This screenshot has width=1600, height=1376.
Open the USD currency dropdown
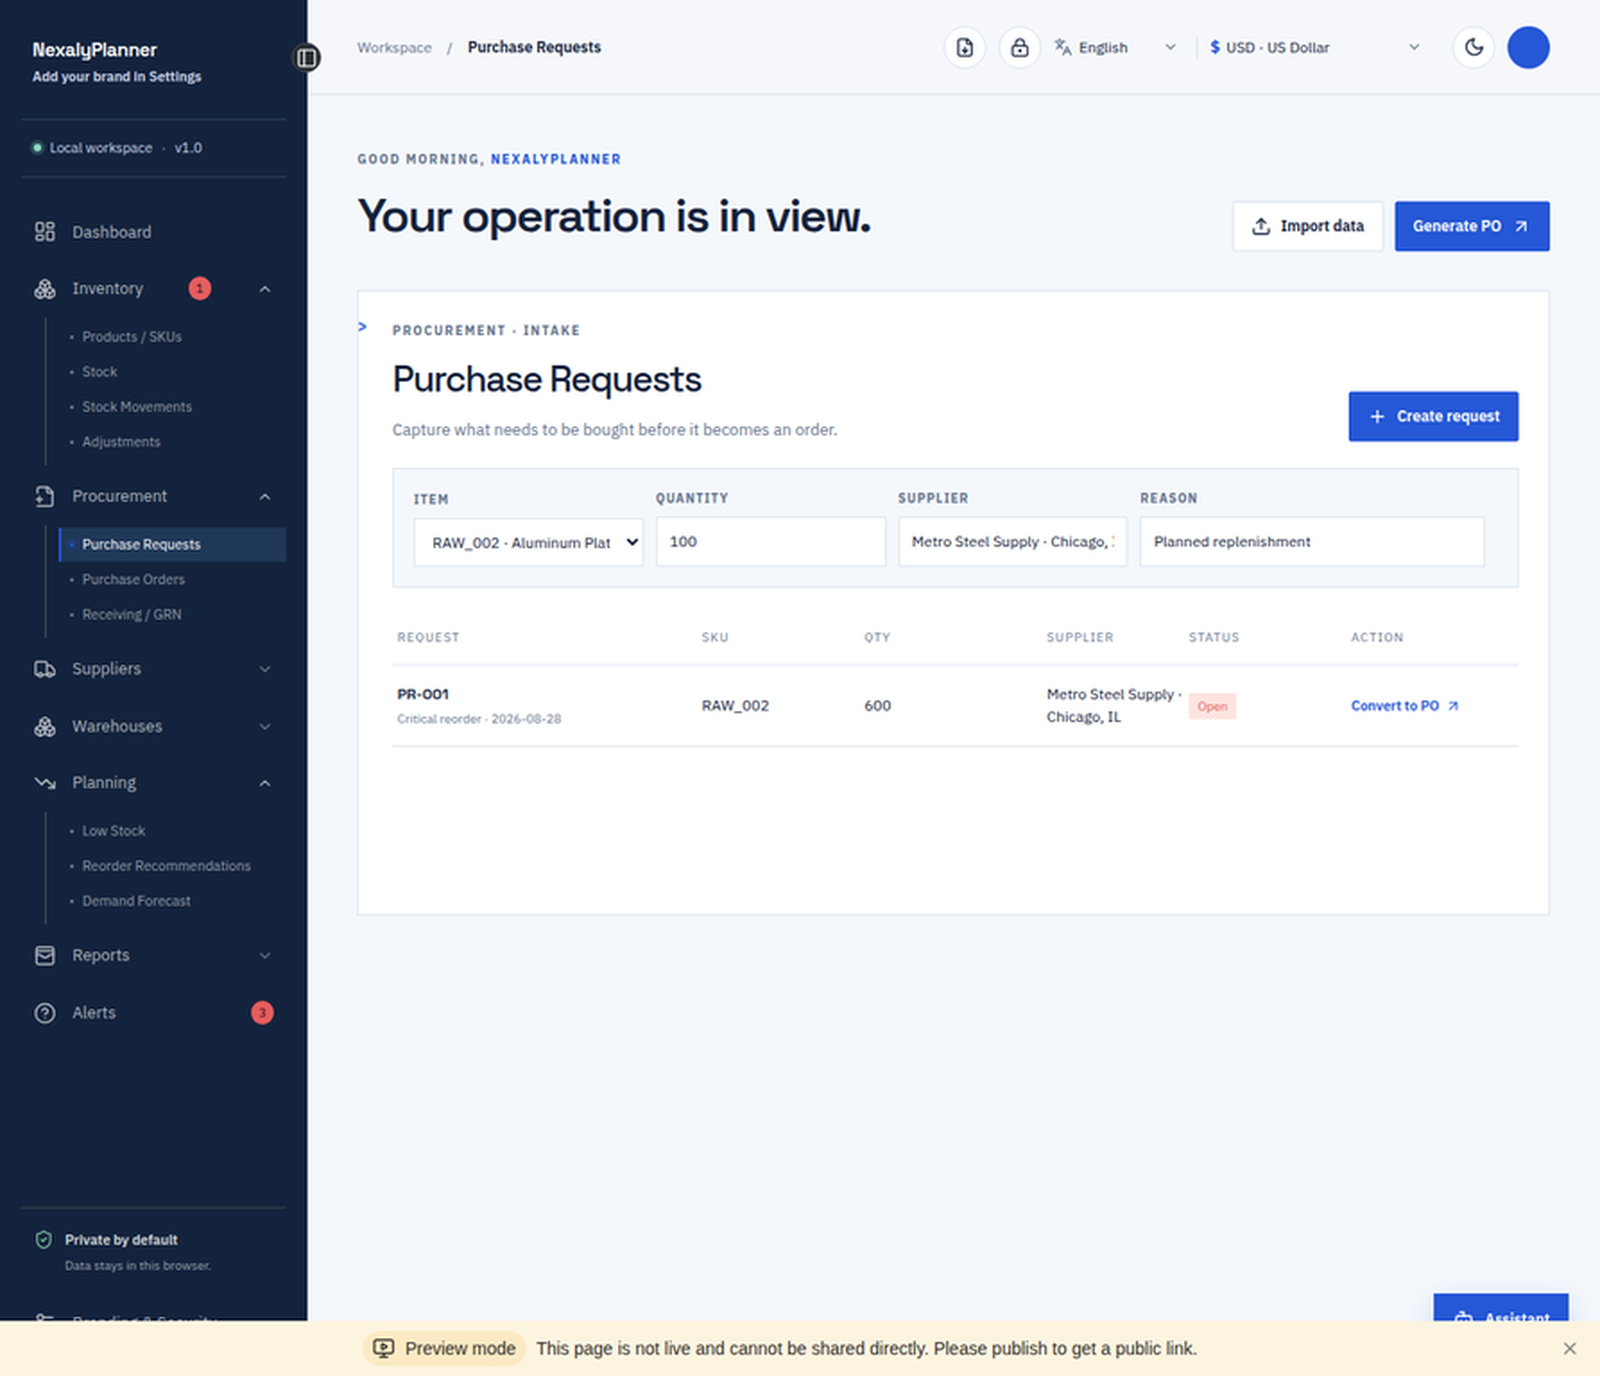[x=1316, y=48]
